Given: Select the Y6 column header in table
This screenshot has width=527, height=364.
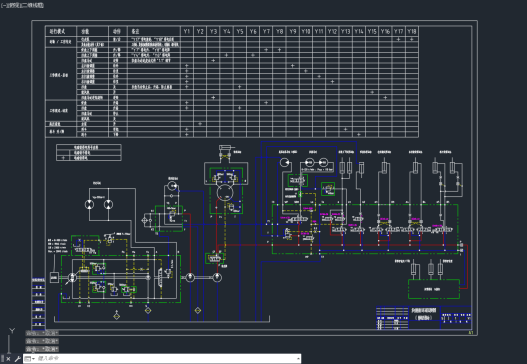Looking at the screenshot, I should click(253, 31).
